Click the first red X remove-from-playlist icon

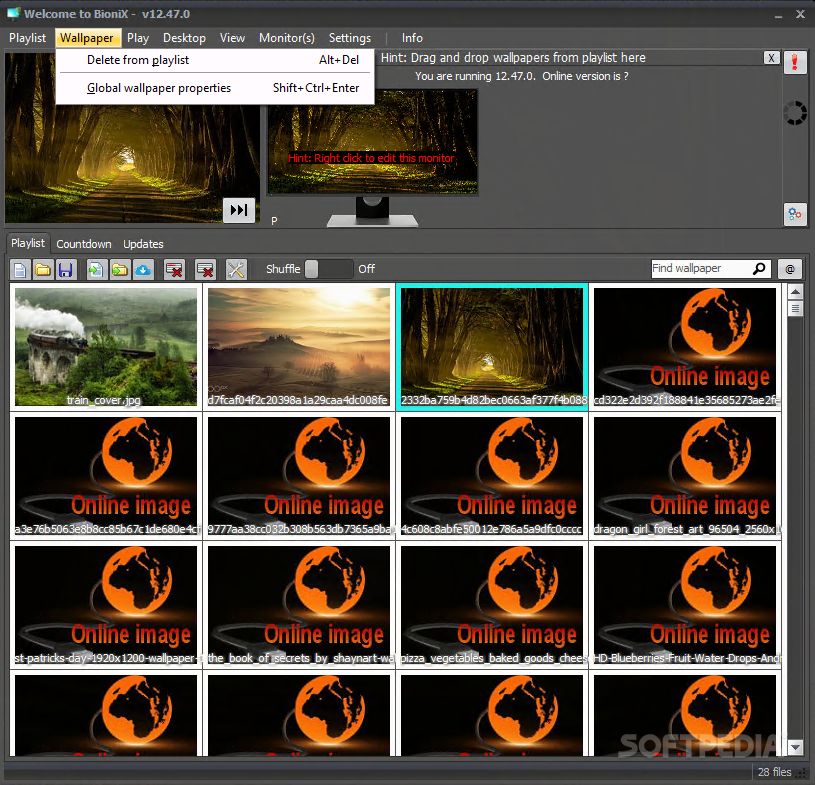pyautogui.click(x=174, y=269)
